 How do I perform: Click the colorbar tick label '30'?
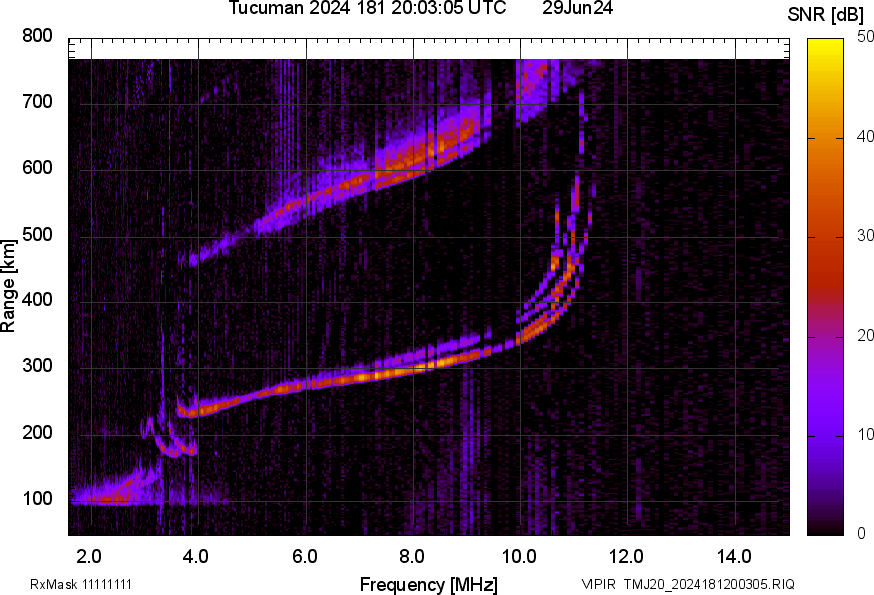pyautogui.click(x=865, y=235)
